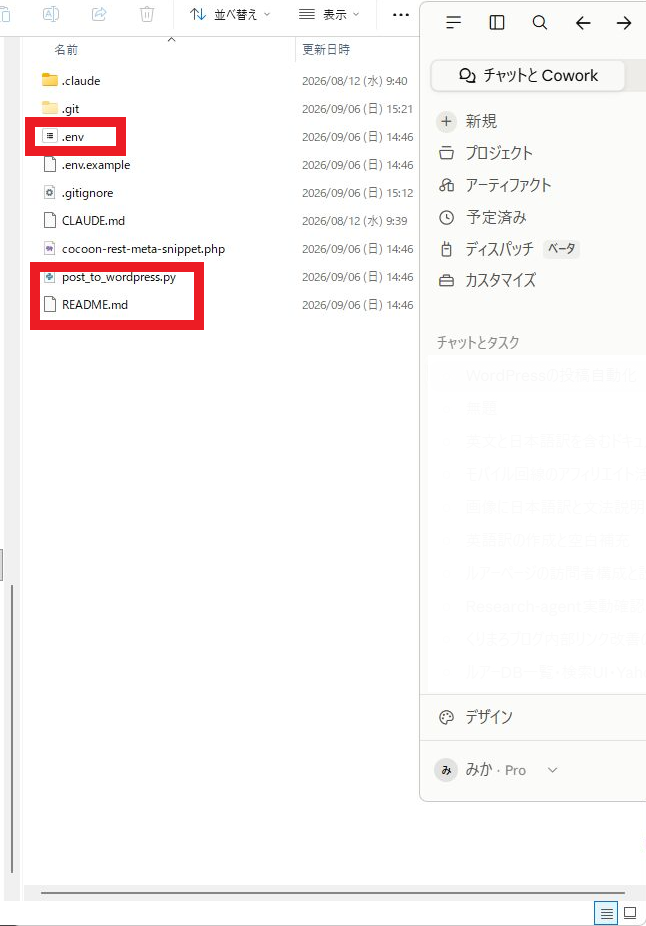The width and height of the screenshot is (646, 926).
Task: Open ディスパッチ beta item
Action: (509, 249)
